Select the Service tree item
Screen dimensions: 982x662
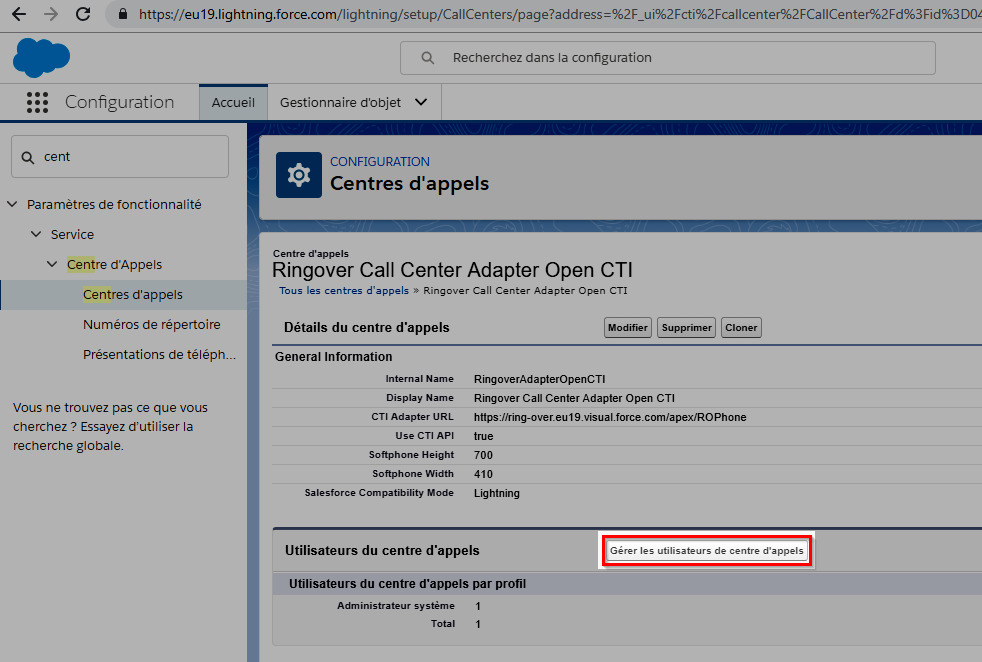click(x=72, y=234)
